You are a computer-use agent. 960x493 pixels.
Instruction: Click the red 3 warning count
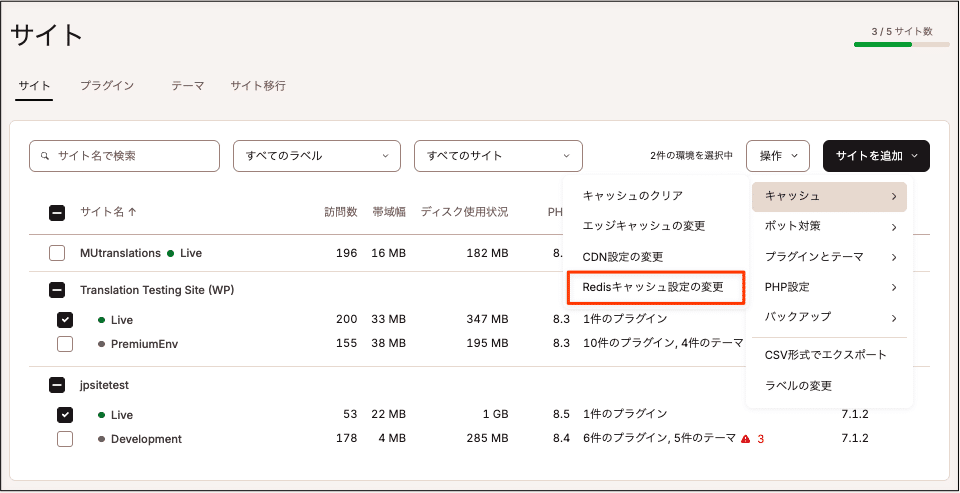[x=761, y=439]
